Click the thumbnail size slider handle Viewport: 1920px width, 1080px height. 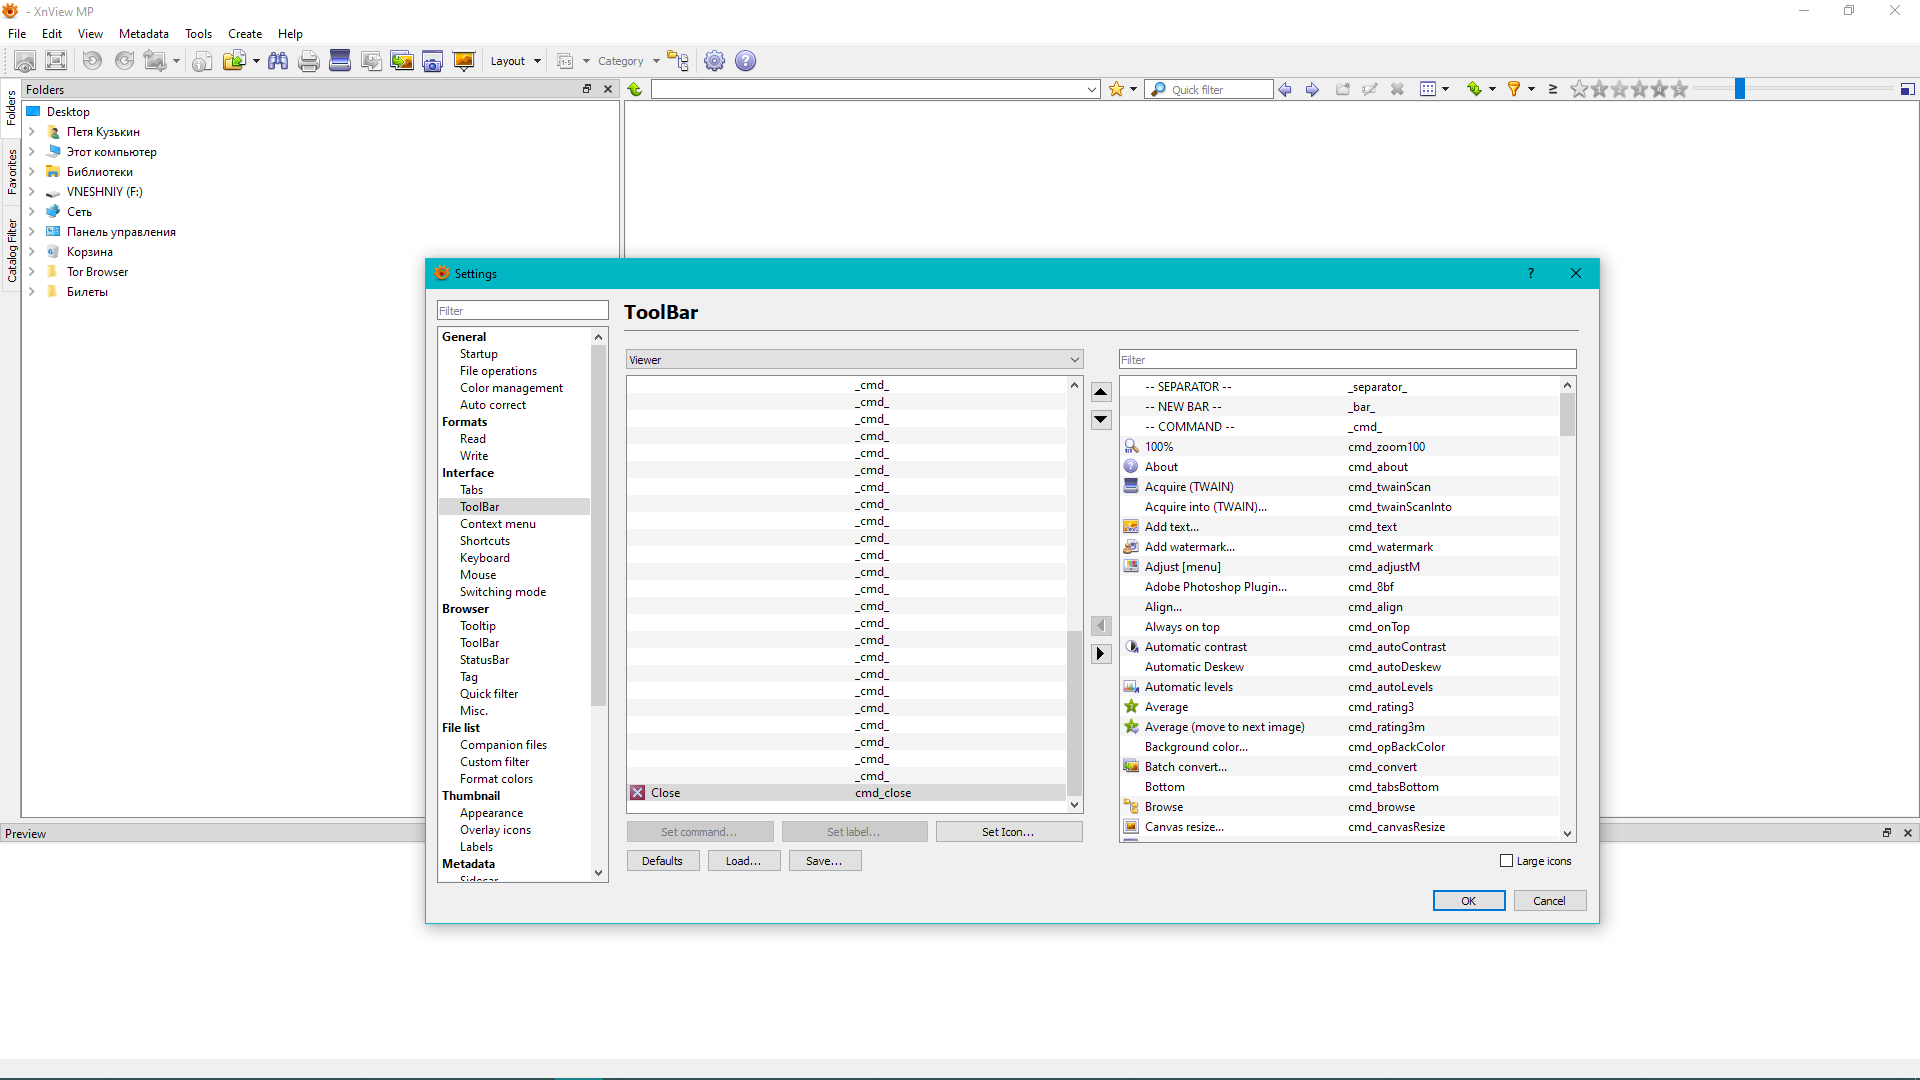[x=1740, y=89]
